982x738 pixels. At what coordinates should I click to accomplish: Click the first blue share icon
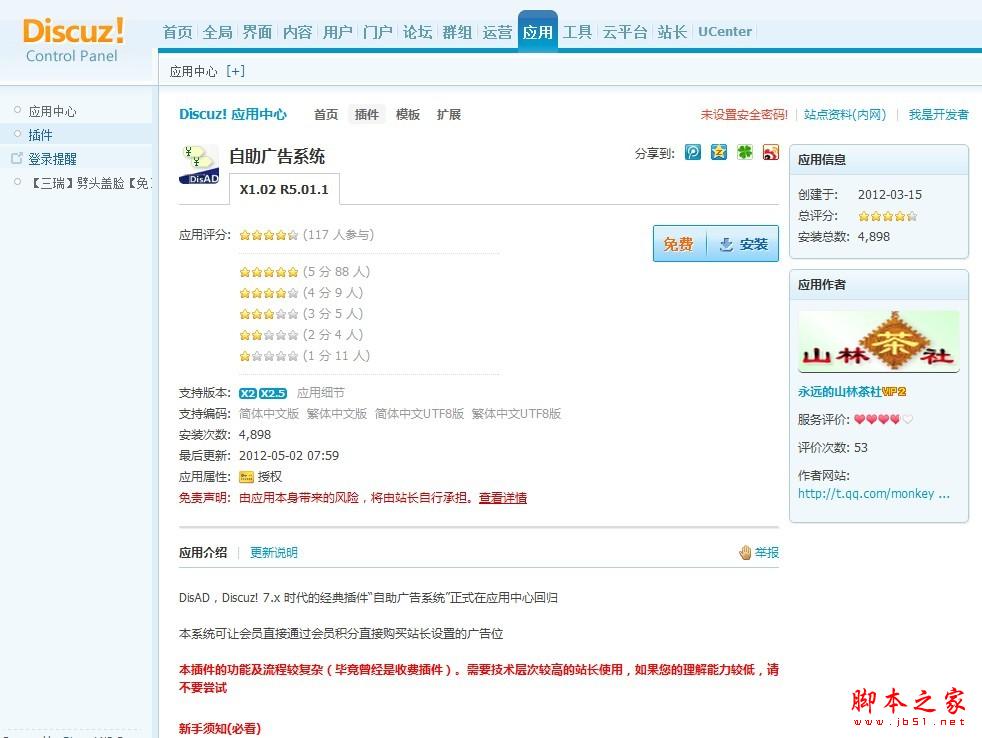coord(693,152)
